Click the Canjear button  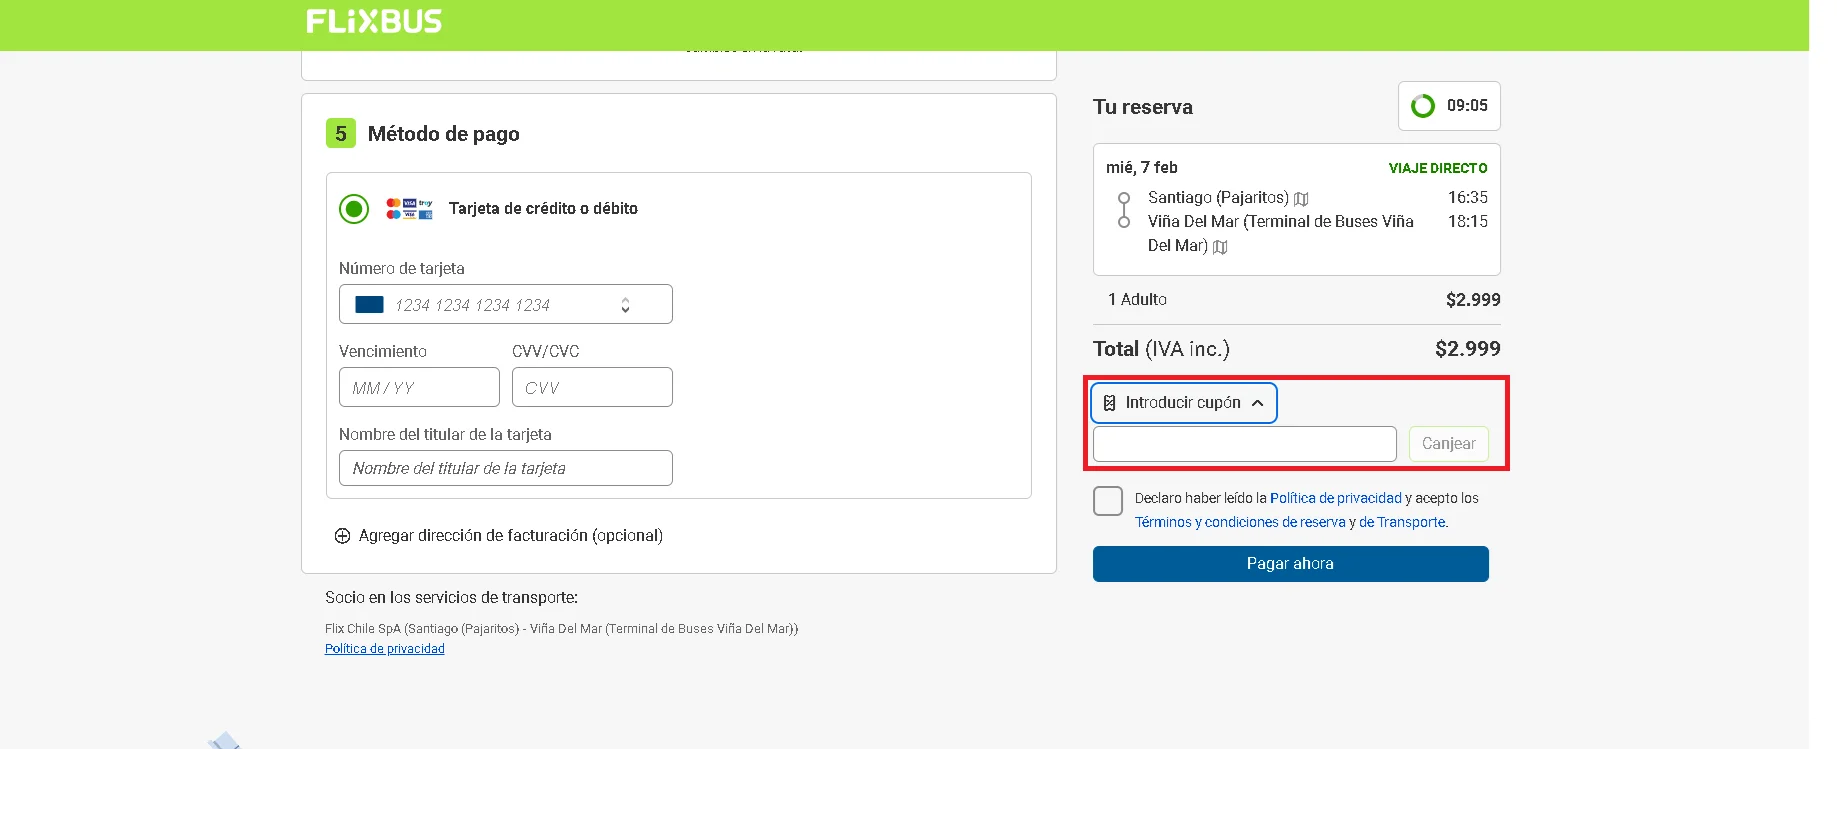pos(1448,444)
